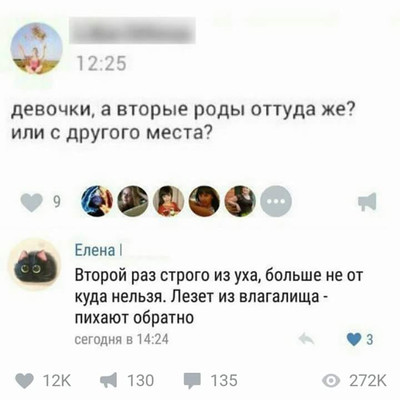This screenshot has width=400, height=400.
Task: Open the first liker's avatar
Action: [x=97, y=202]
